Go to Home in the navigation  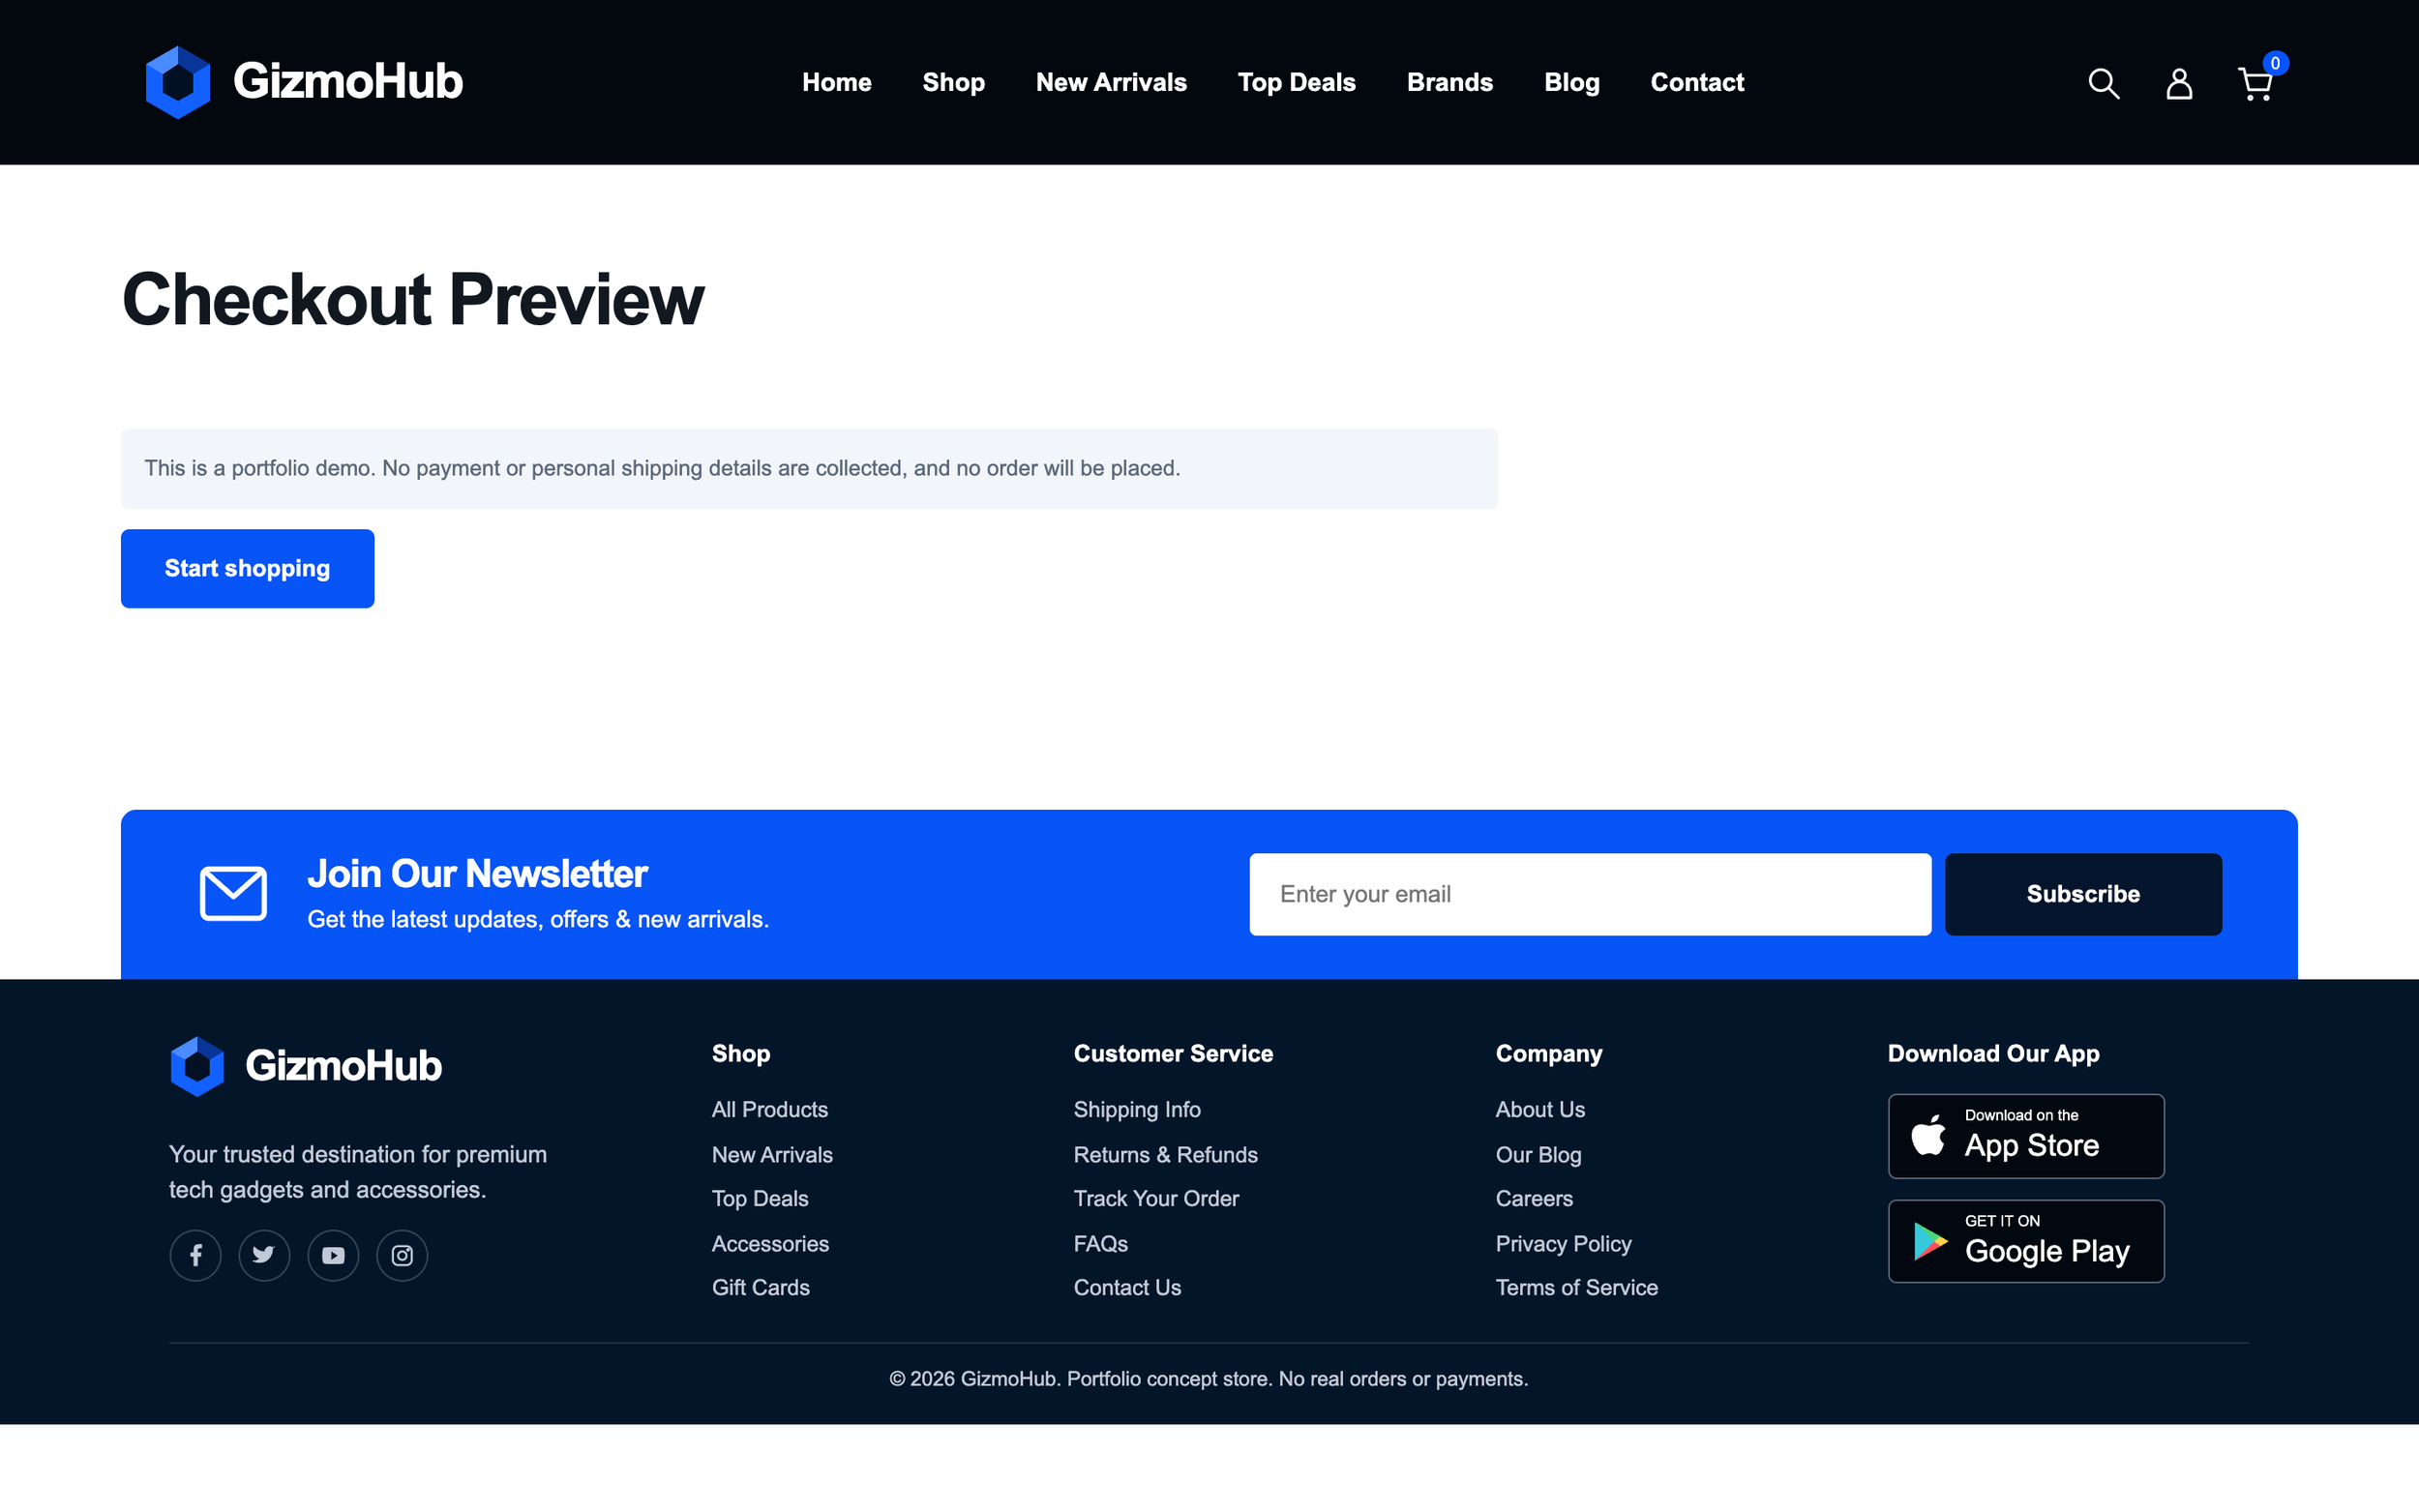click(837, 83)
